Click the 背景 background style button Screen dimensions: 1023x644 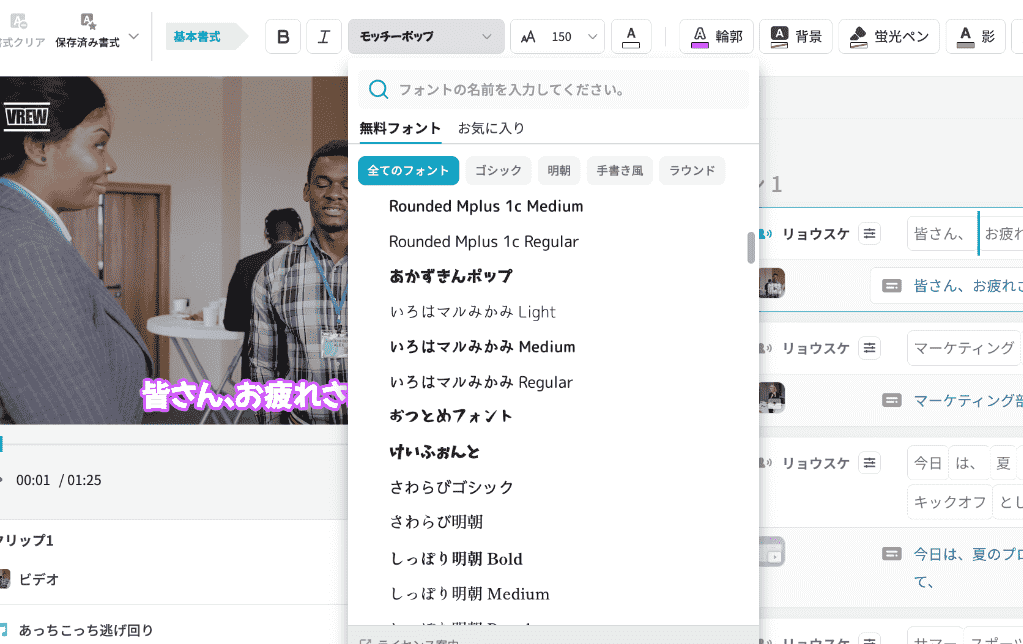pos(796,37)
